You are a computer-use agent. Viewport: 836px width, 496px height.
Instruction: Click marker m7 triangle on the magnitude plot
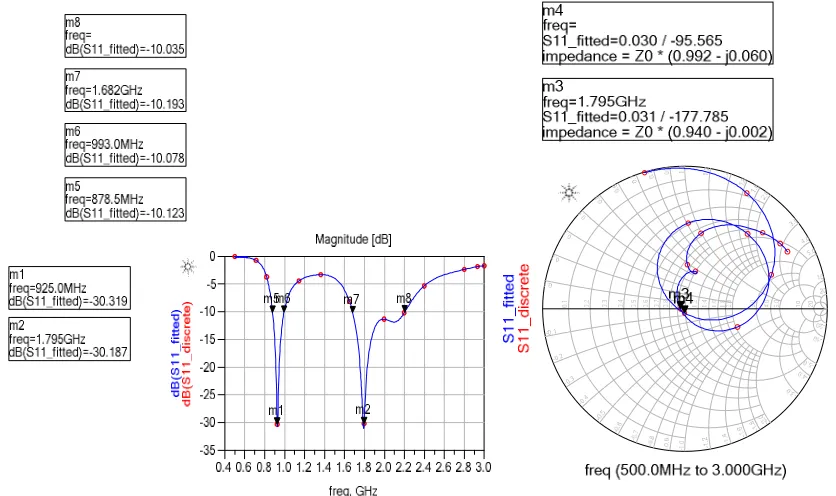(x=352, y=309)
